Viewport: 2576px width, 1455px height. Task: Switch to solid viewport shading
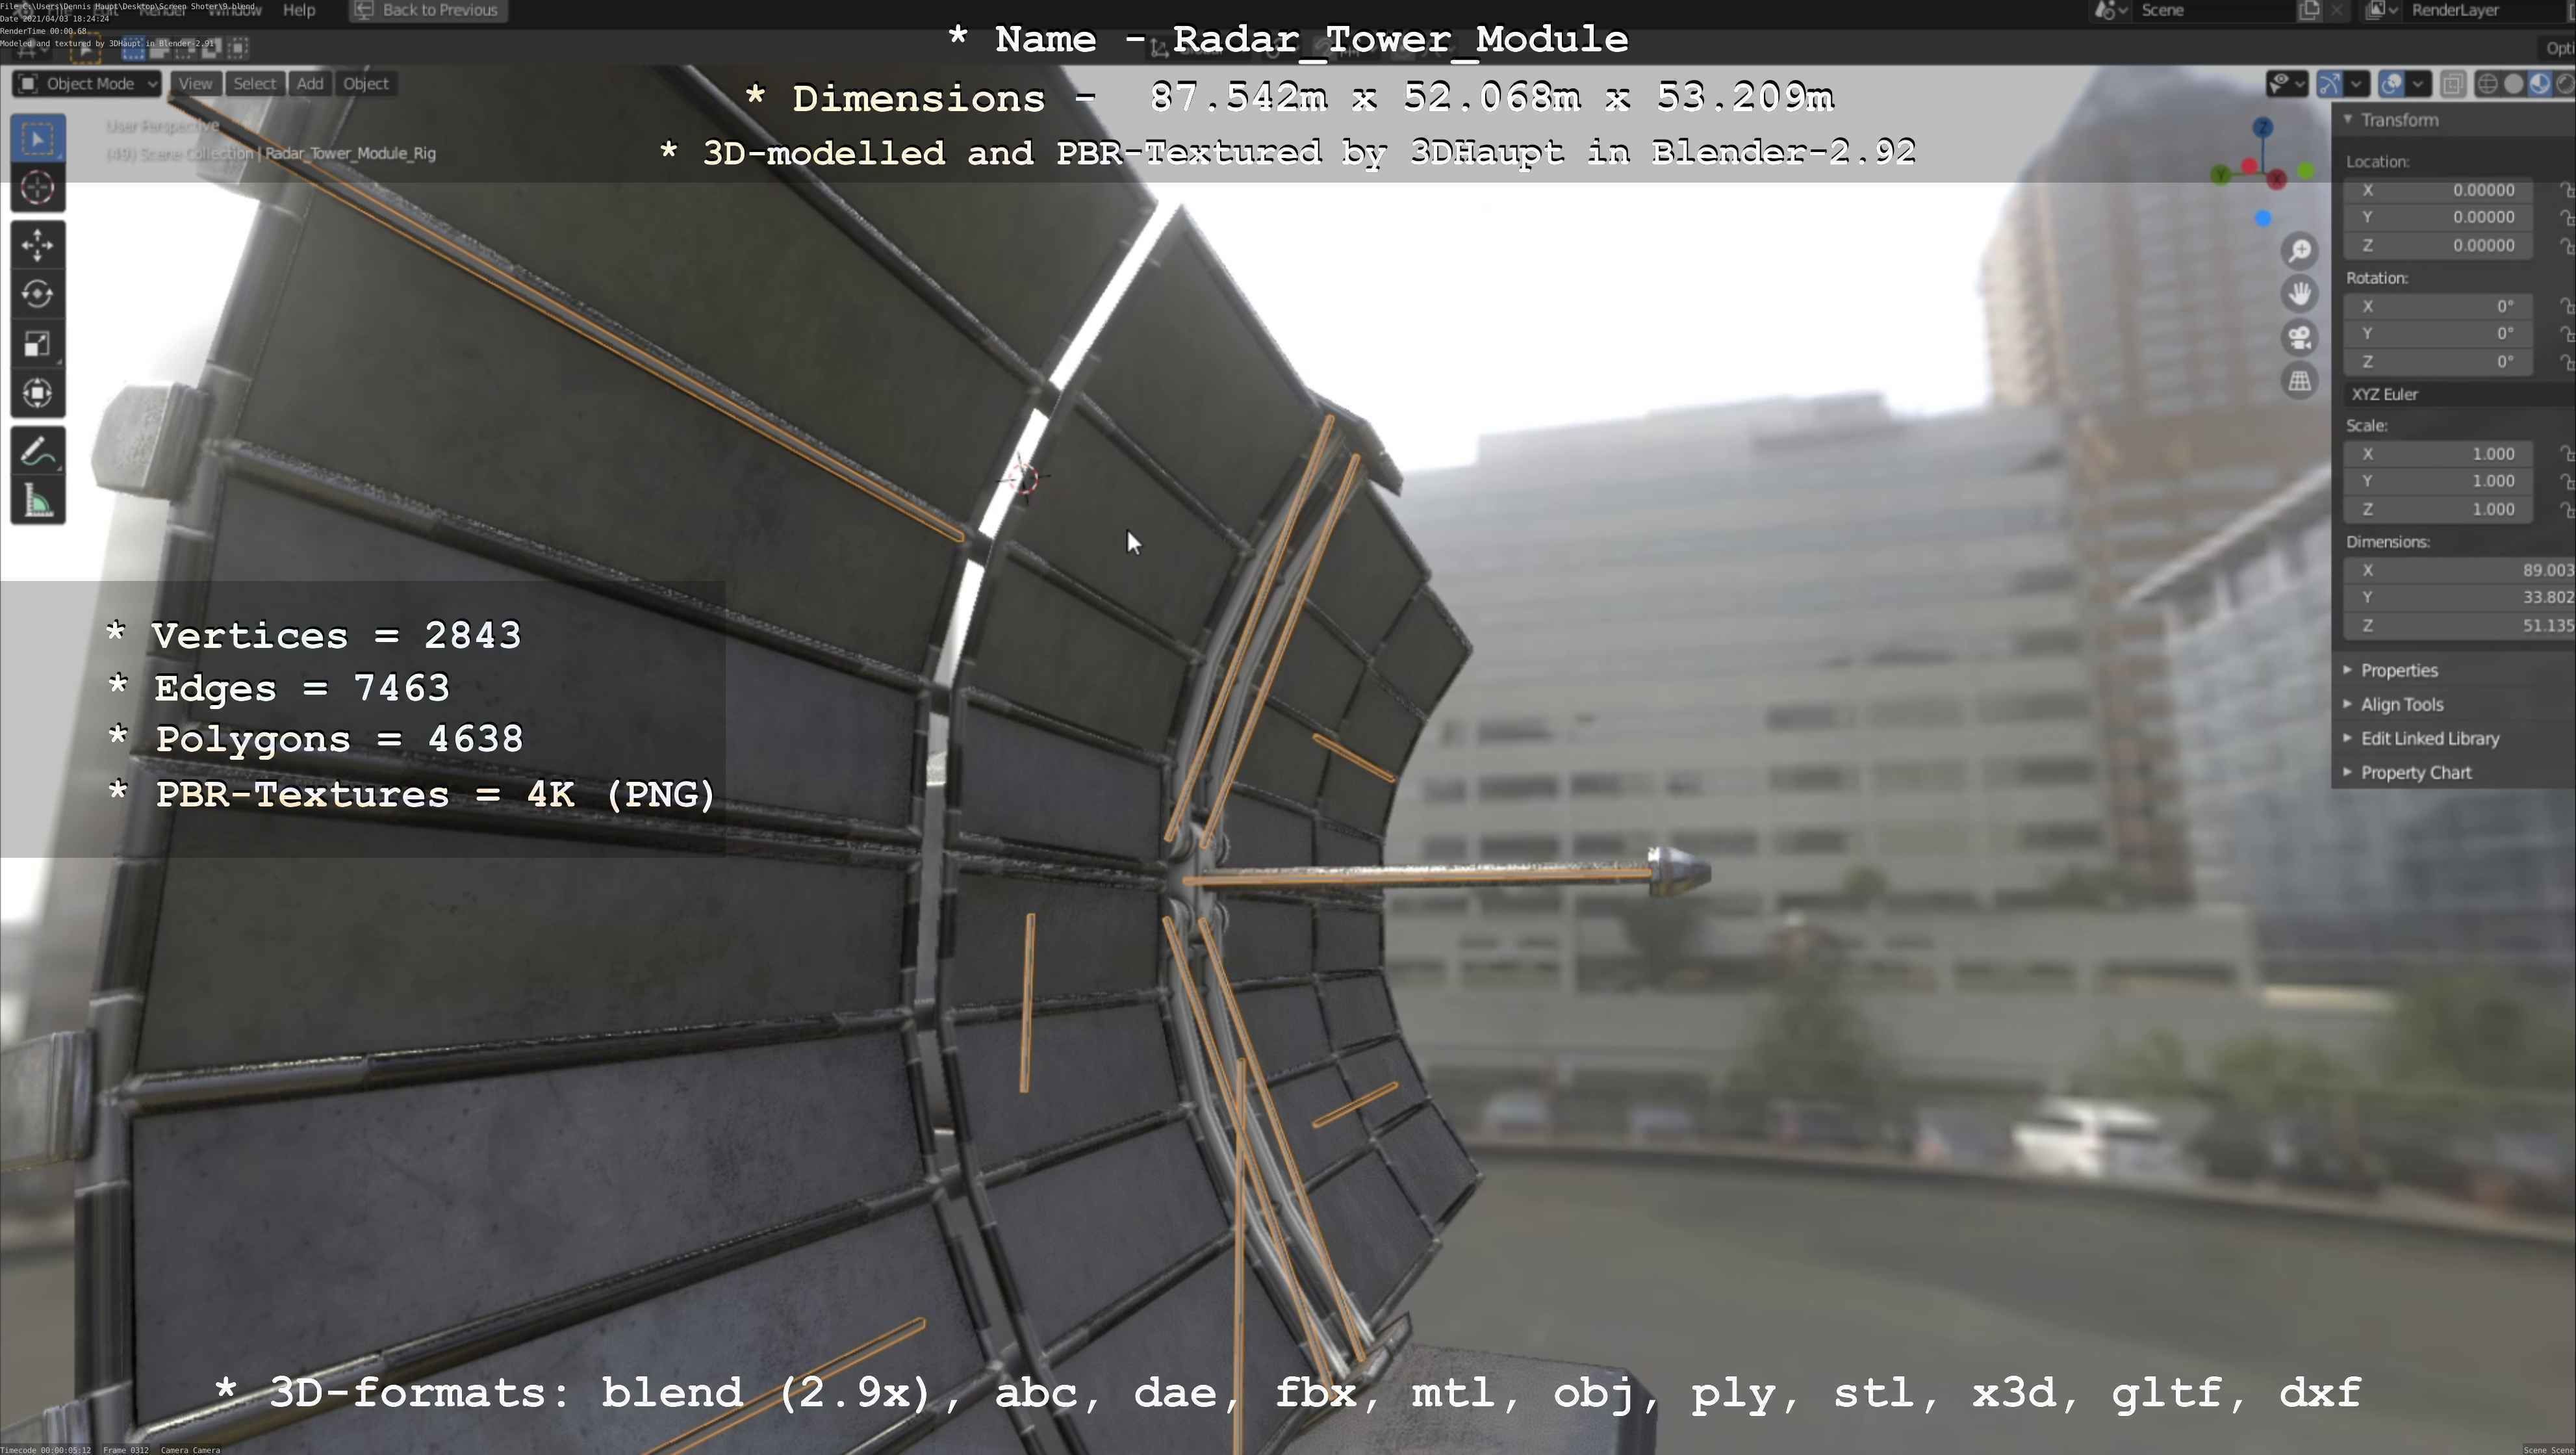click(x=2513, y=84)
